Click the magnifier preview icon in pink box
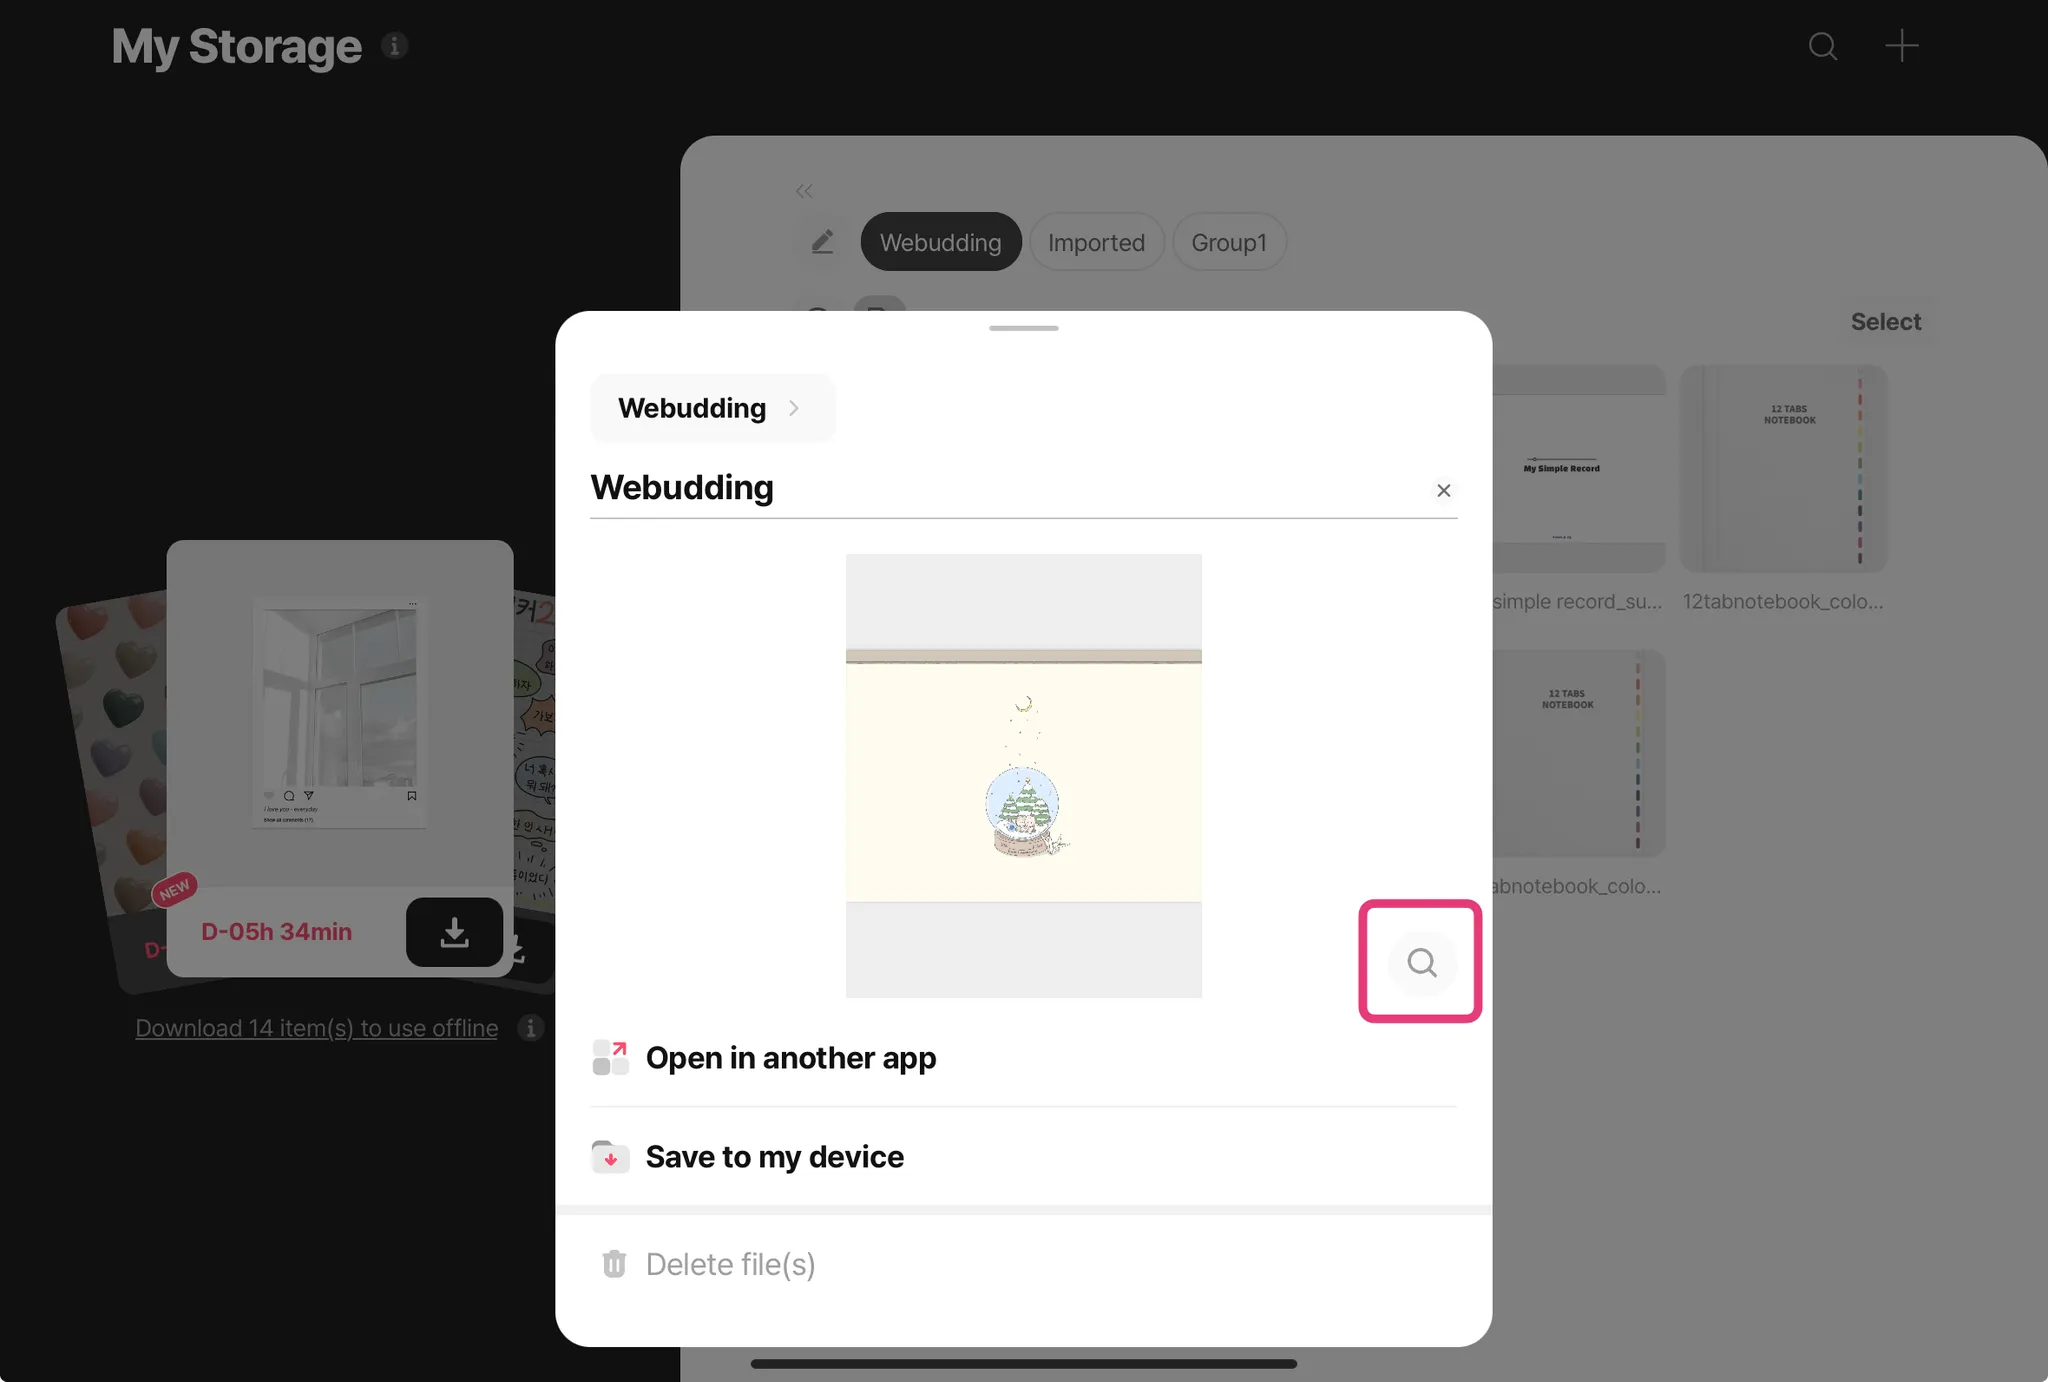The width and height of the screenshot is (2048, 1382). pos(1421,962)
